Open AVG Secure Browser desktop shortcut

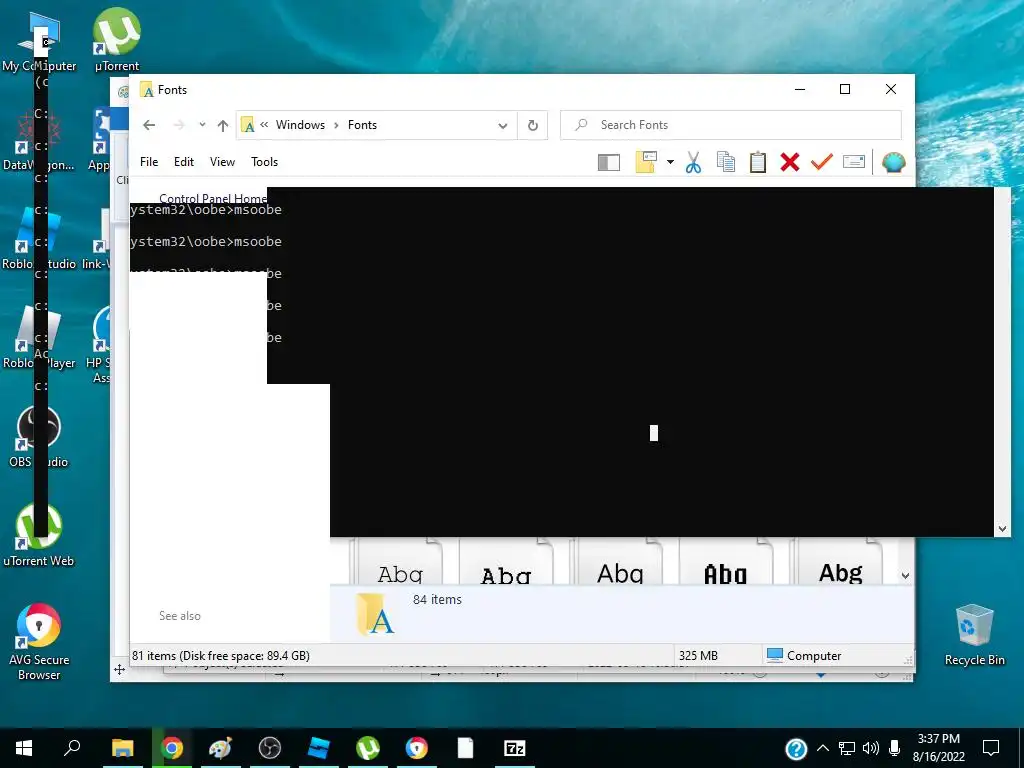click(39, 643)
